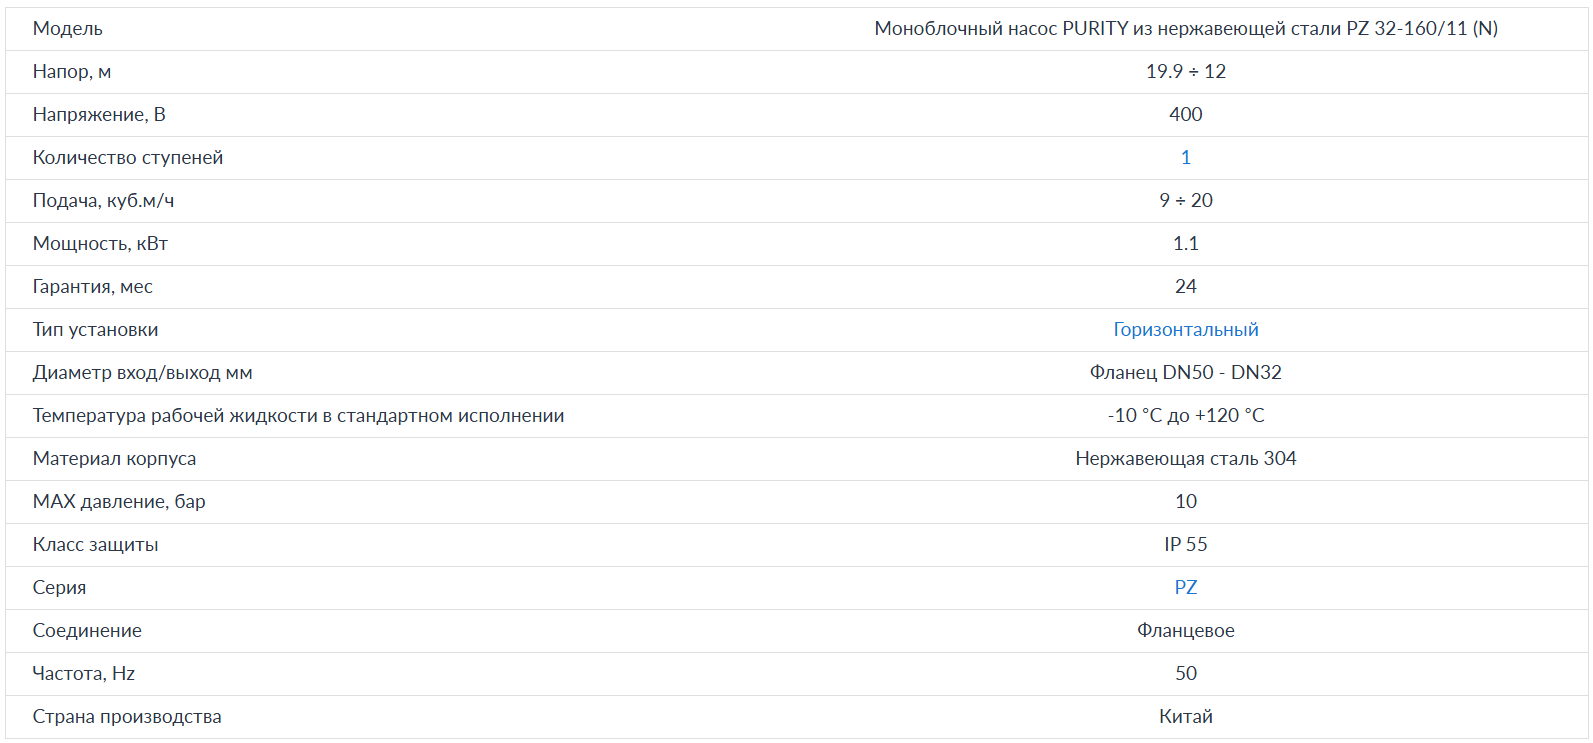The image size is (1593, 743).
Task: Select the 'MAX давление, бар' label
Action: (119, 502)
